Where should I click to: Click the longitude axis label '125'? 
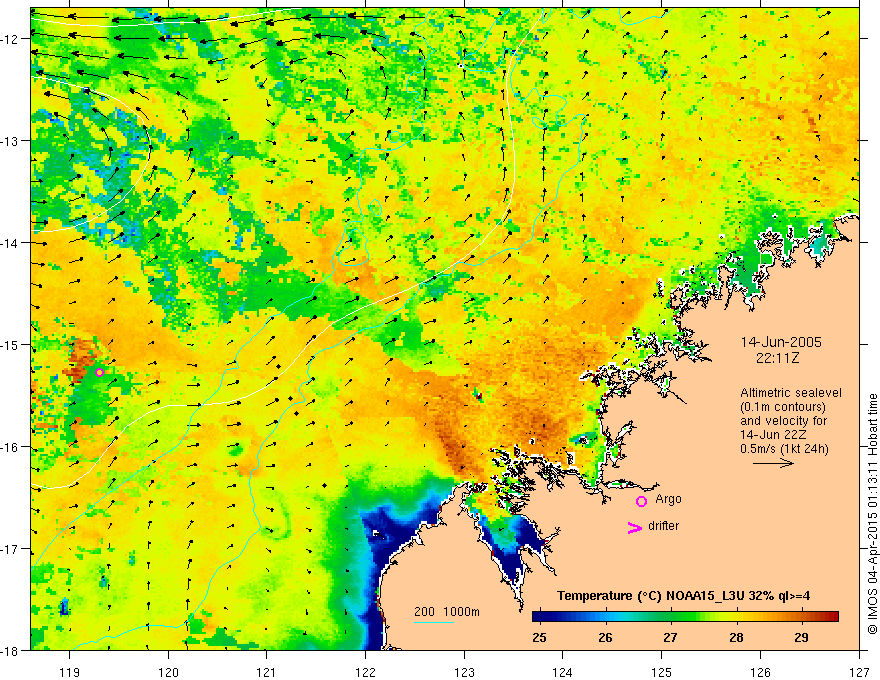(x=662, y=672)
